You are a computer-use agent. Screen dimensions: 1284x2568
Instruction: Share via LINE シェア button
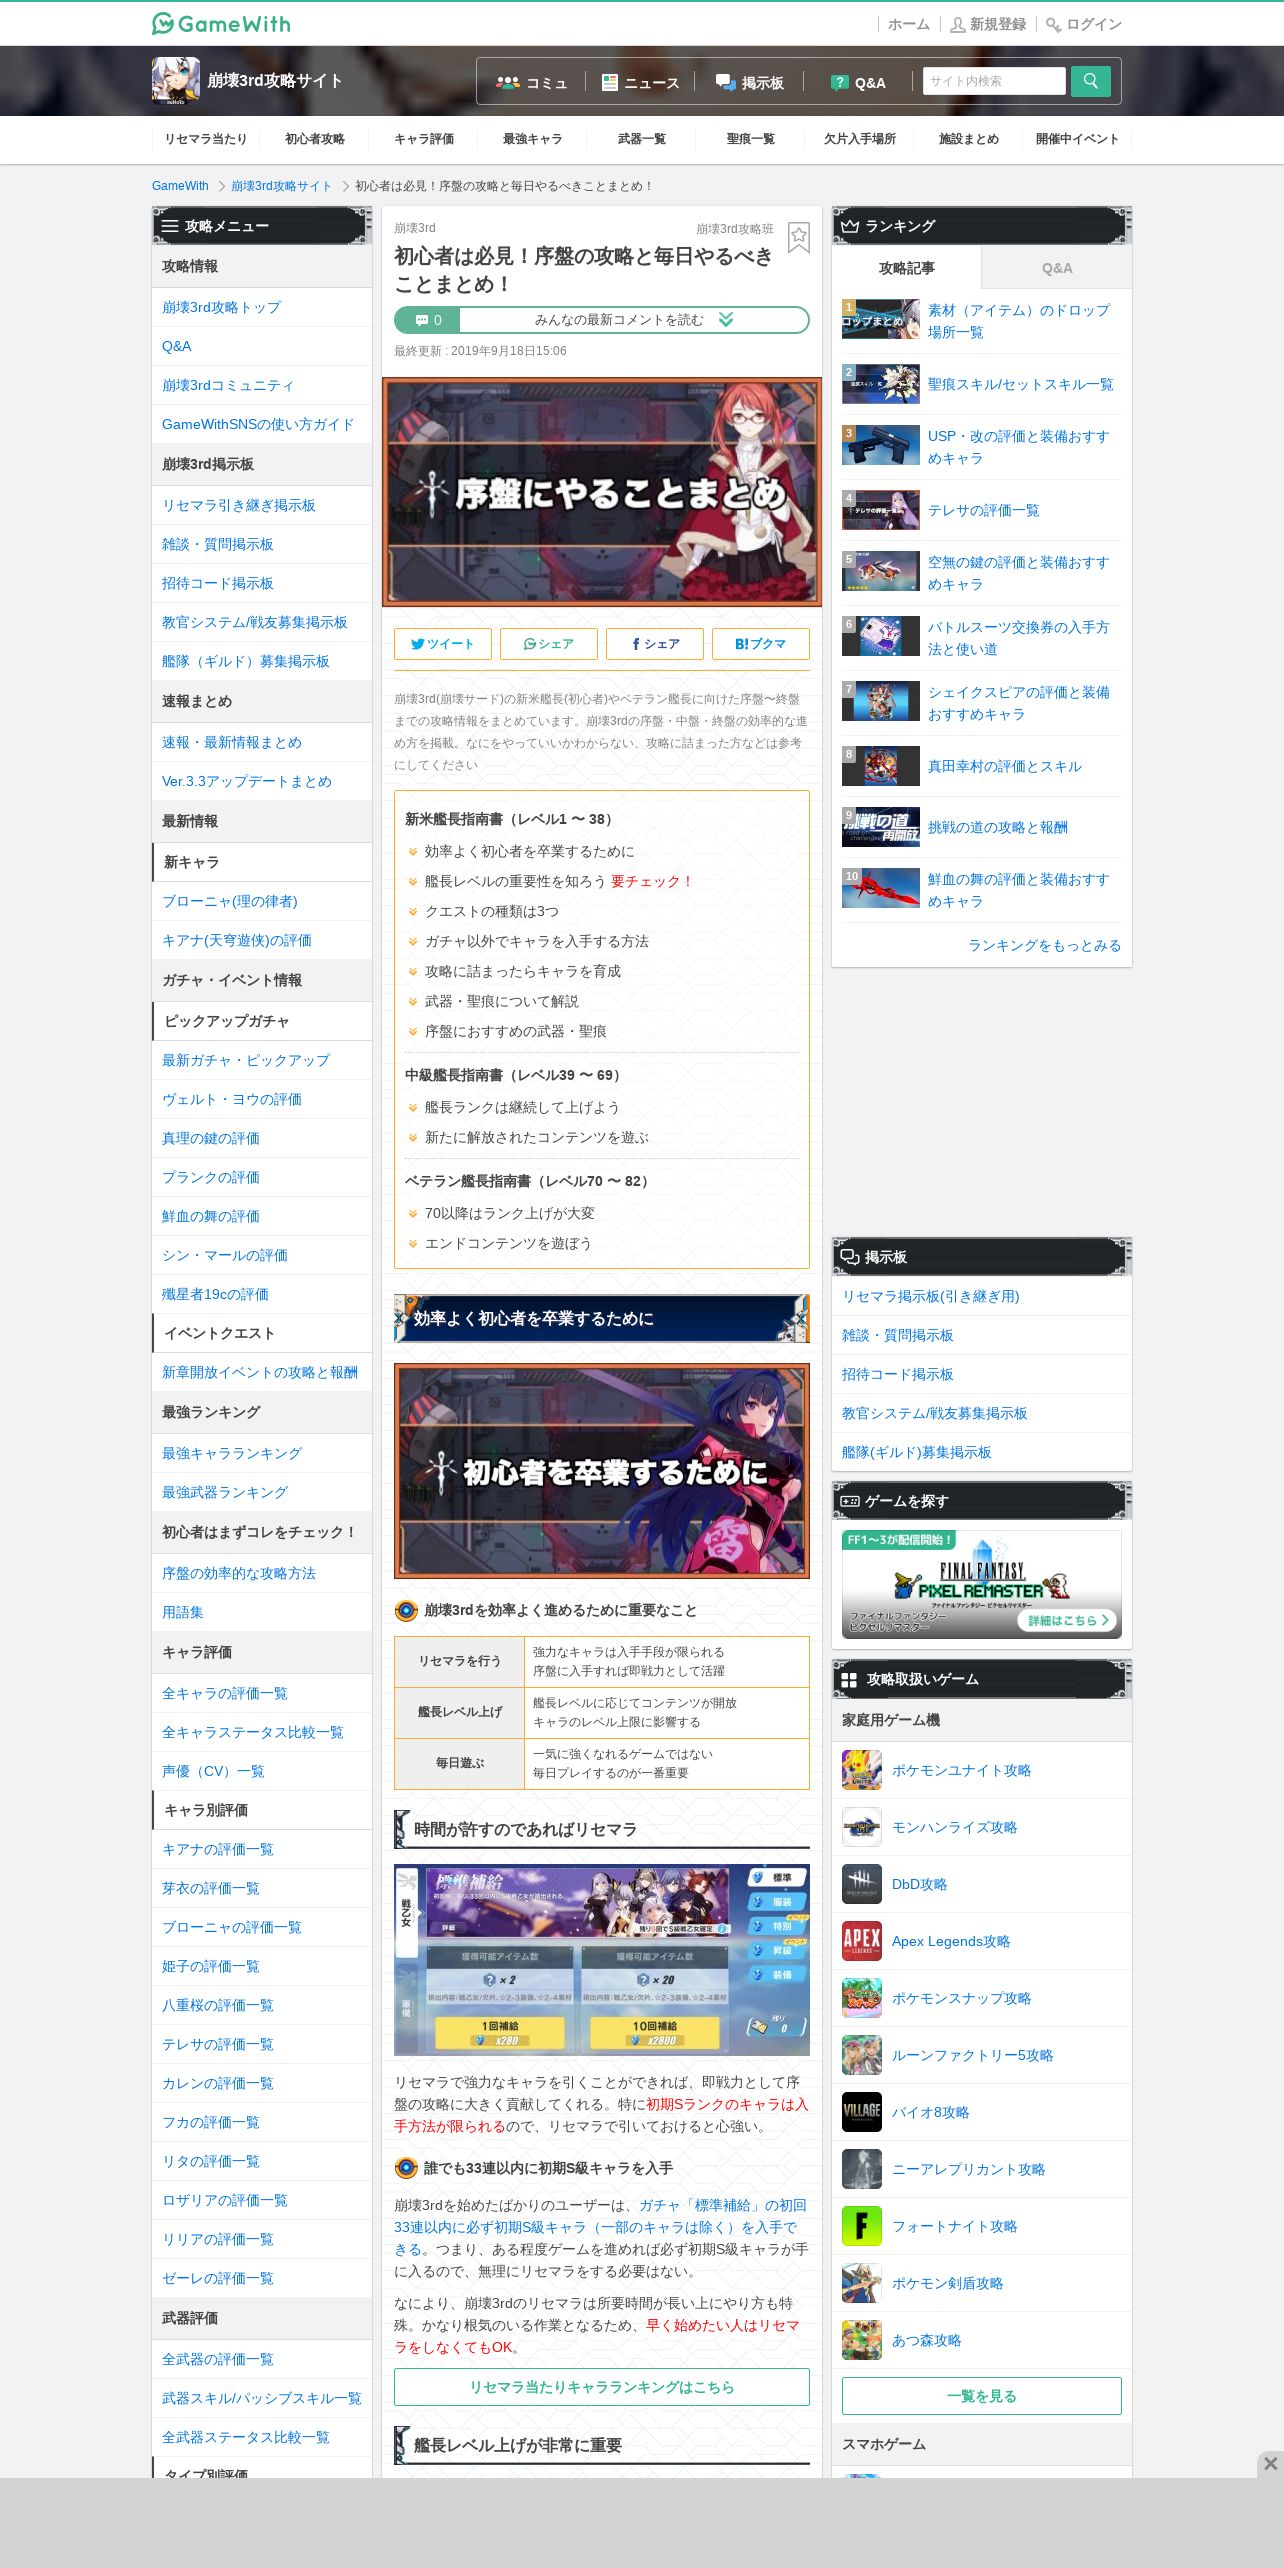coord(548,644)
